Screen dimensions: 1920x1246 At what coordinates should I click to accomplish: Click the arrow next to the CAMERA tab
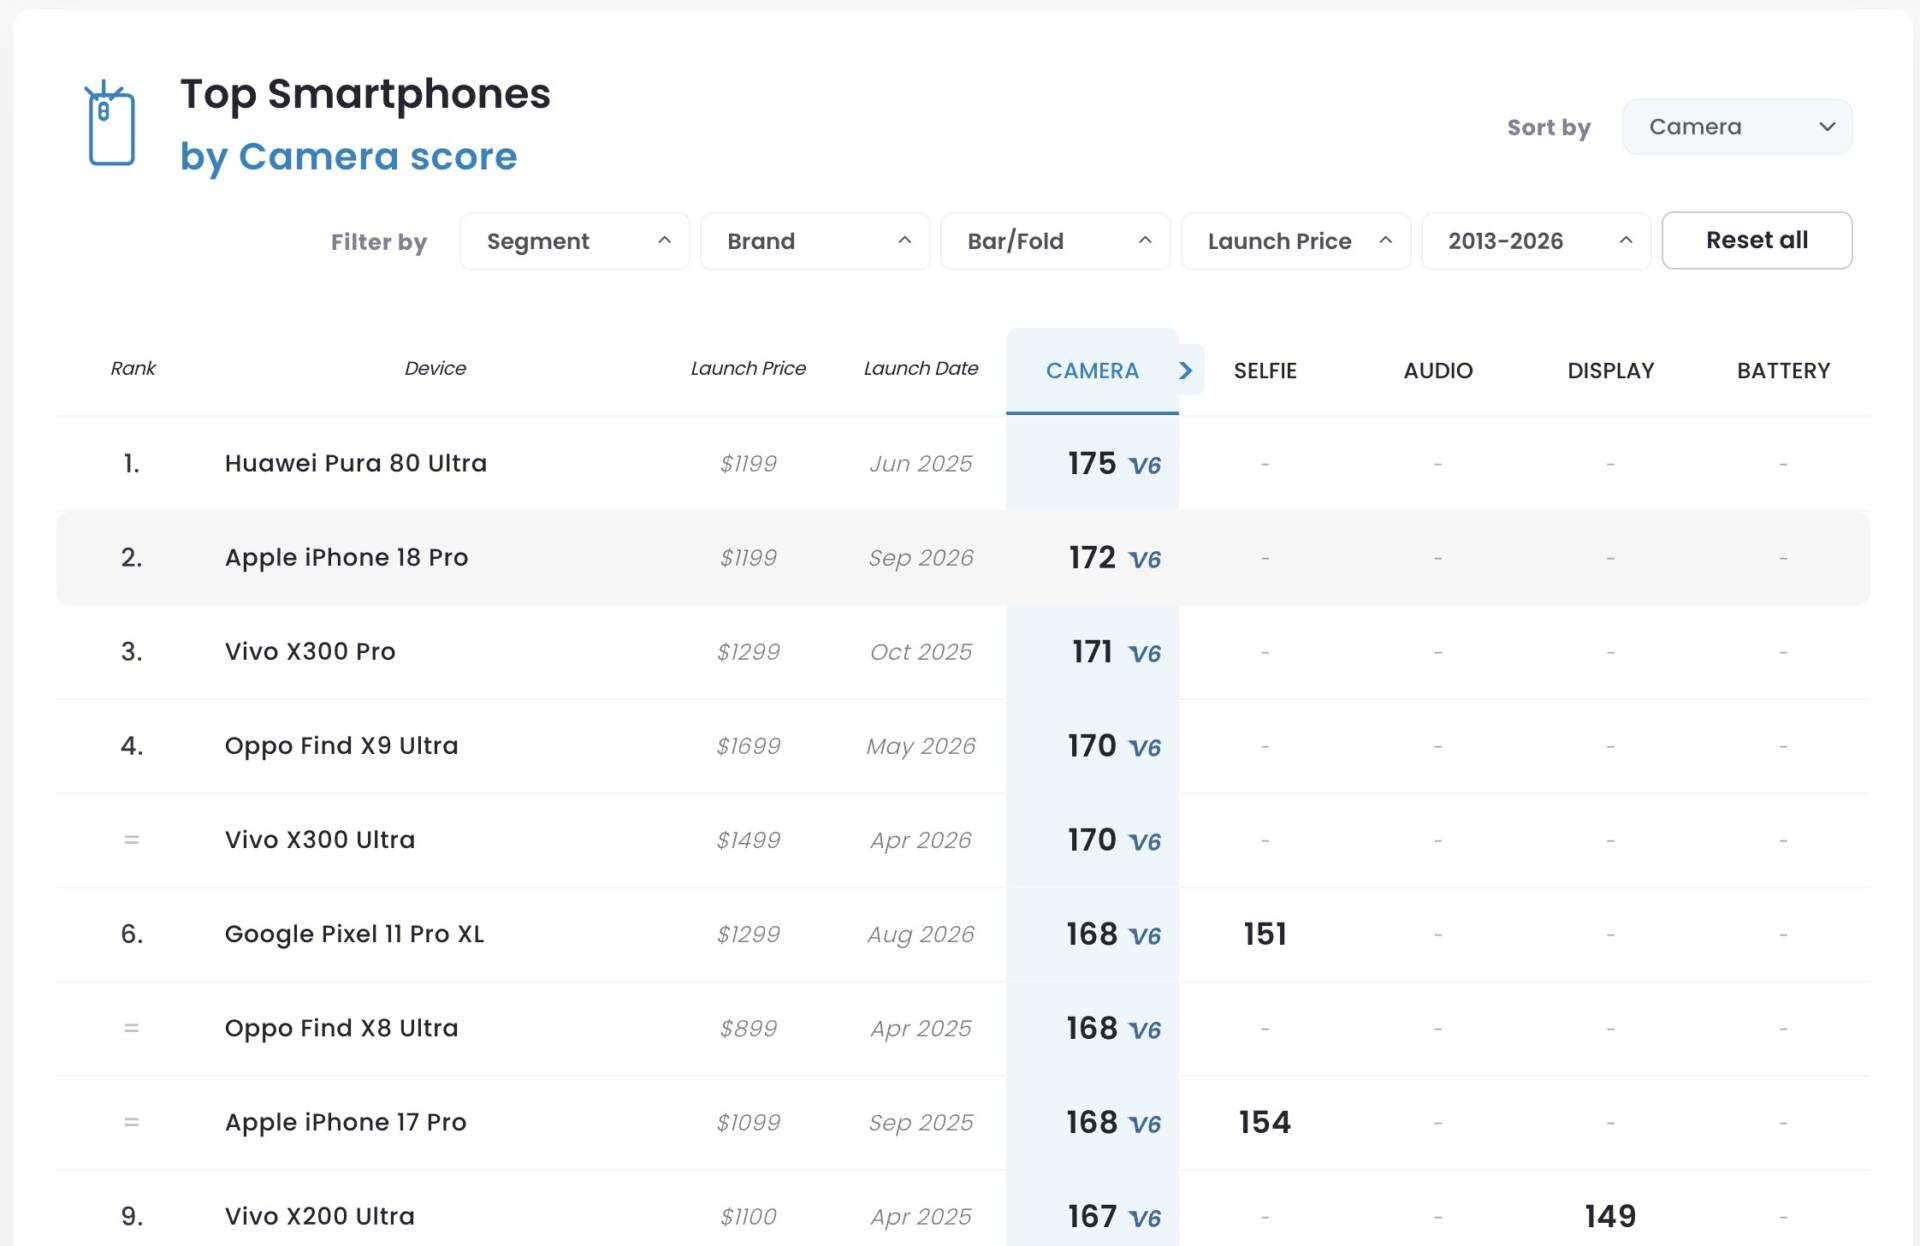click(1186, 371)
